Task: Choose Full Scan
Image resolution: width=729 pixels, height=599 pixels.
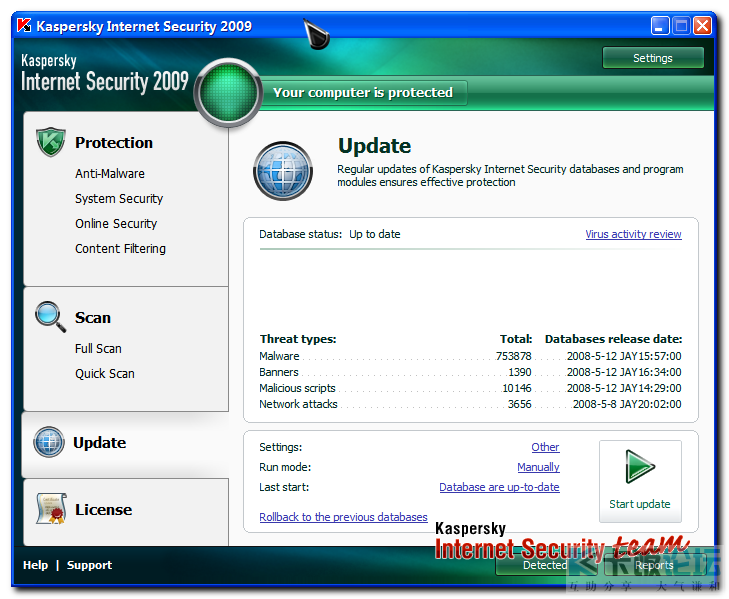Action: [x=98, y=348]
